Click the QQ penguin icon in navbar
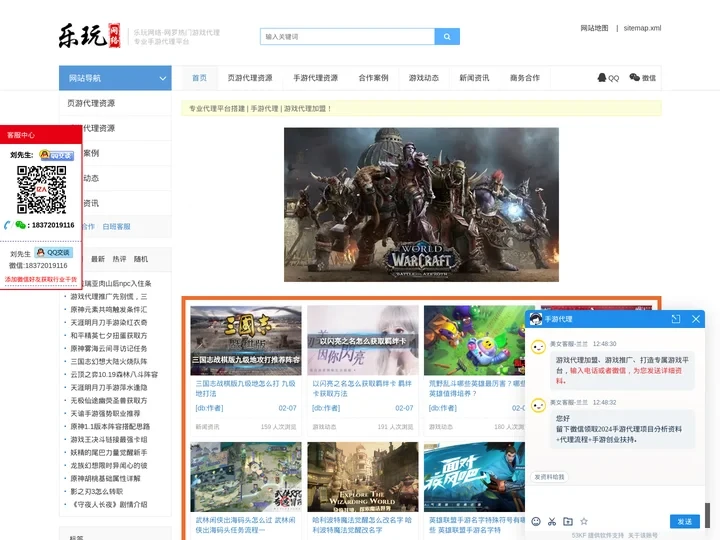 pyautogui.click(x=602, y=78)
